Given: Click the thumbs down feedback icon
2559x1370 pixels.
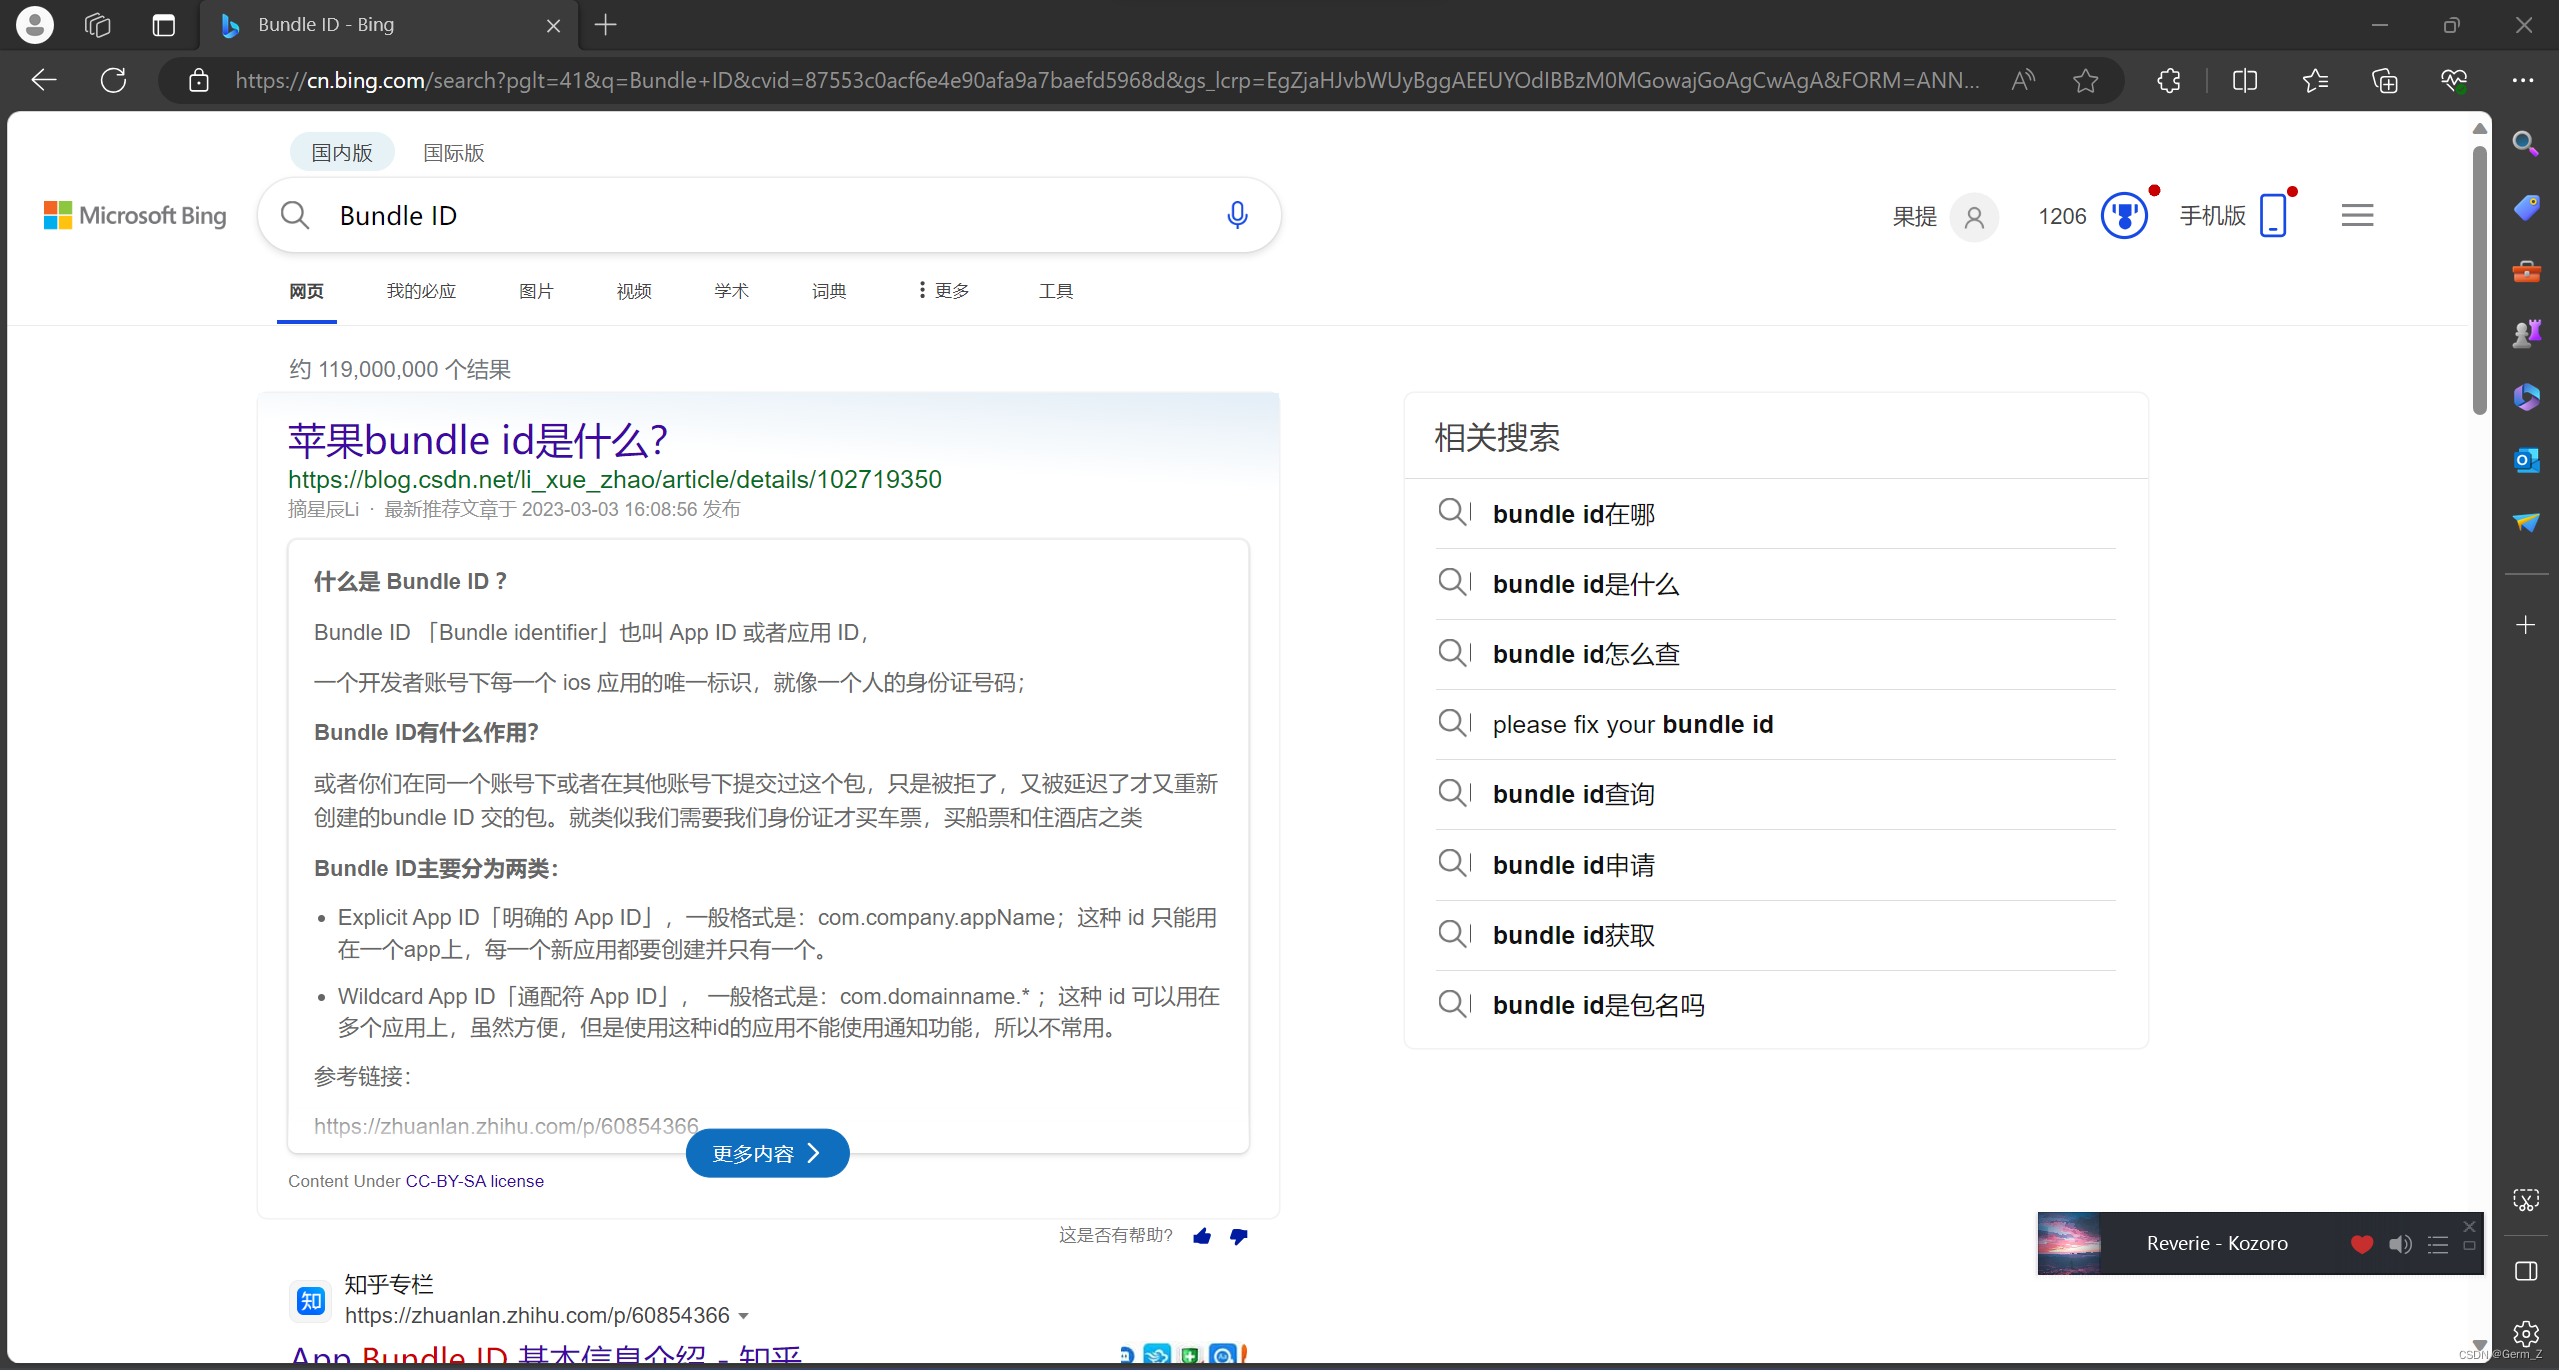Looking at the screenshot, I should [x=1239, y=1237].
